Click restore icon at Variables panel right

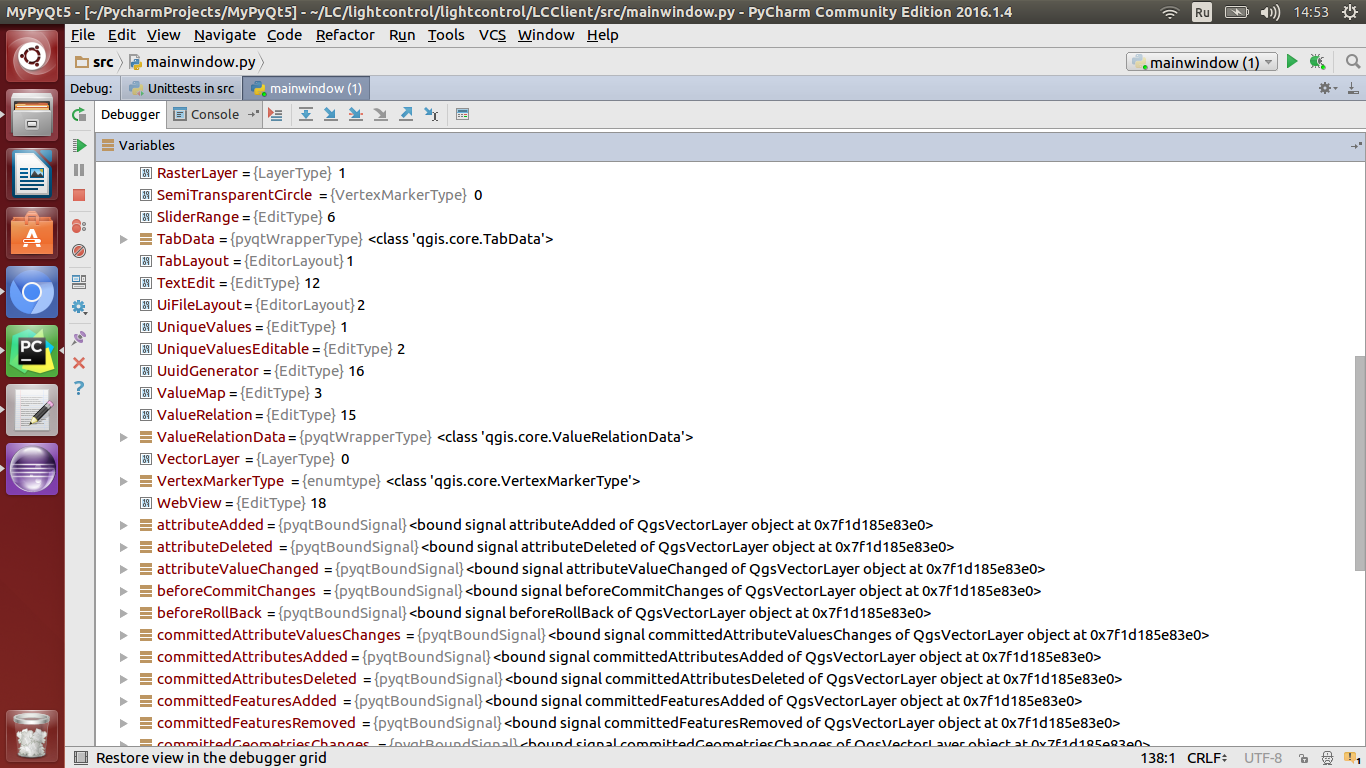coord(1356,146)
